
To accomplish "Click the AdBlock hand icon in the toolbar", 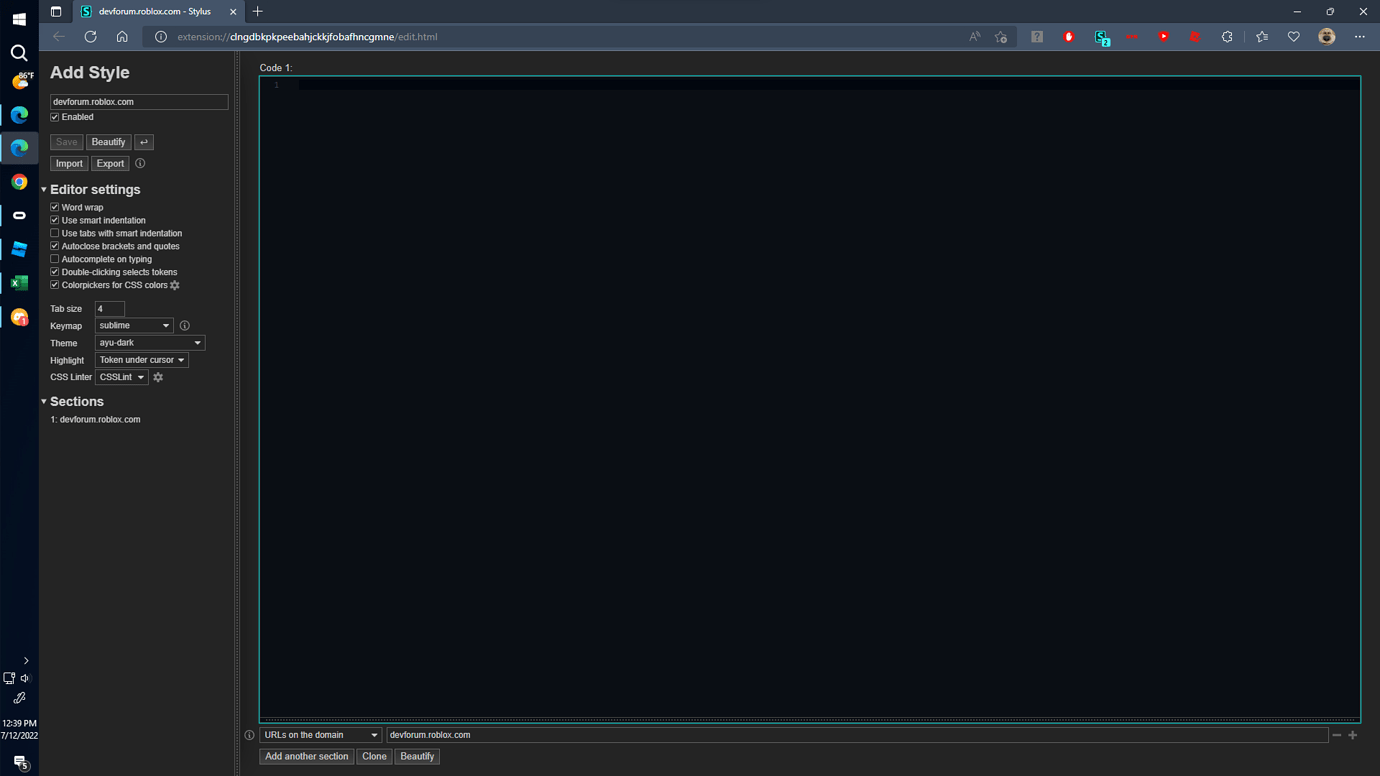I will click(1069, 37).
